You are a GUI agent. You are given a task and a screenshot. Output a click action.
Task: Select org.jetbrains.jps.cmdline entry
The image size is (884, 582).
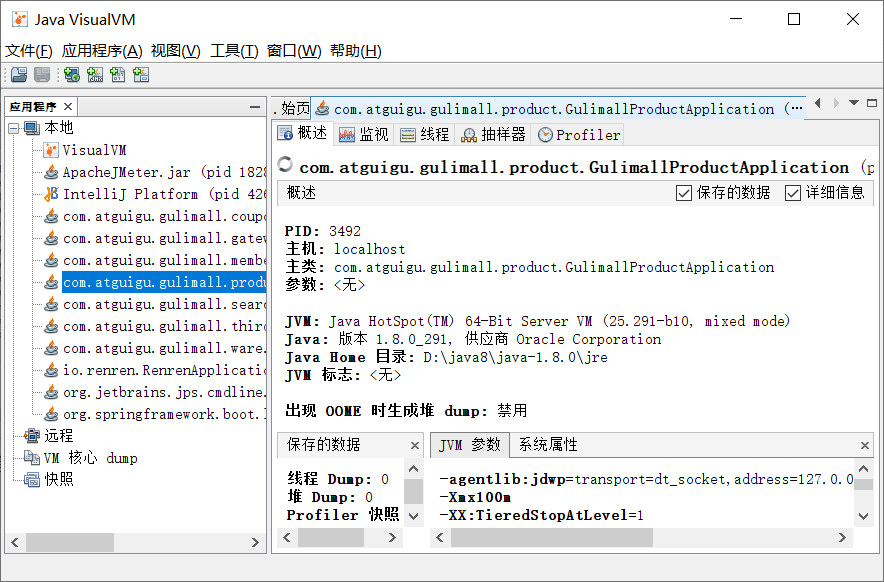[155, 392]
